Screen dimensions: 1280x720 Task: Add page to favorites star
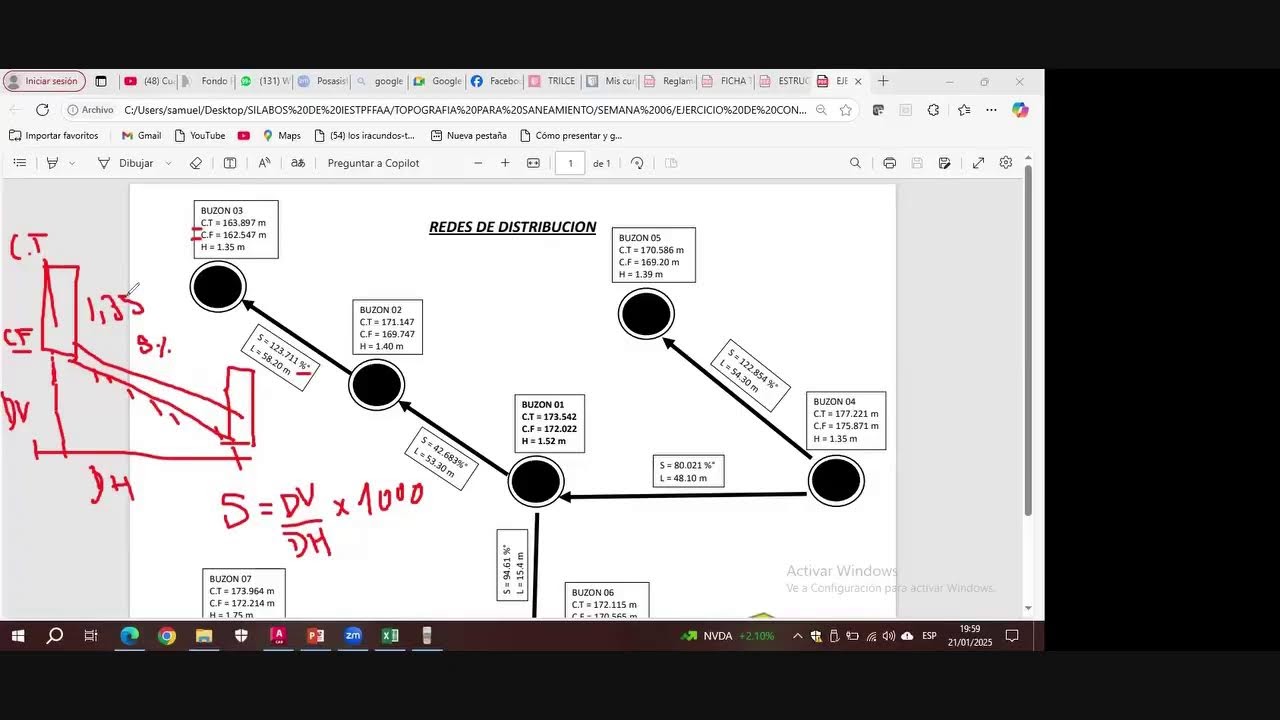point(846,110)
